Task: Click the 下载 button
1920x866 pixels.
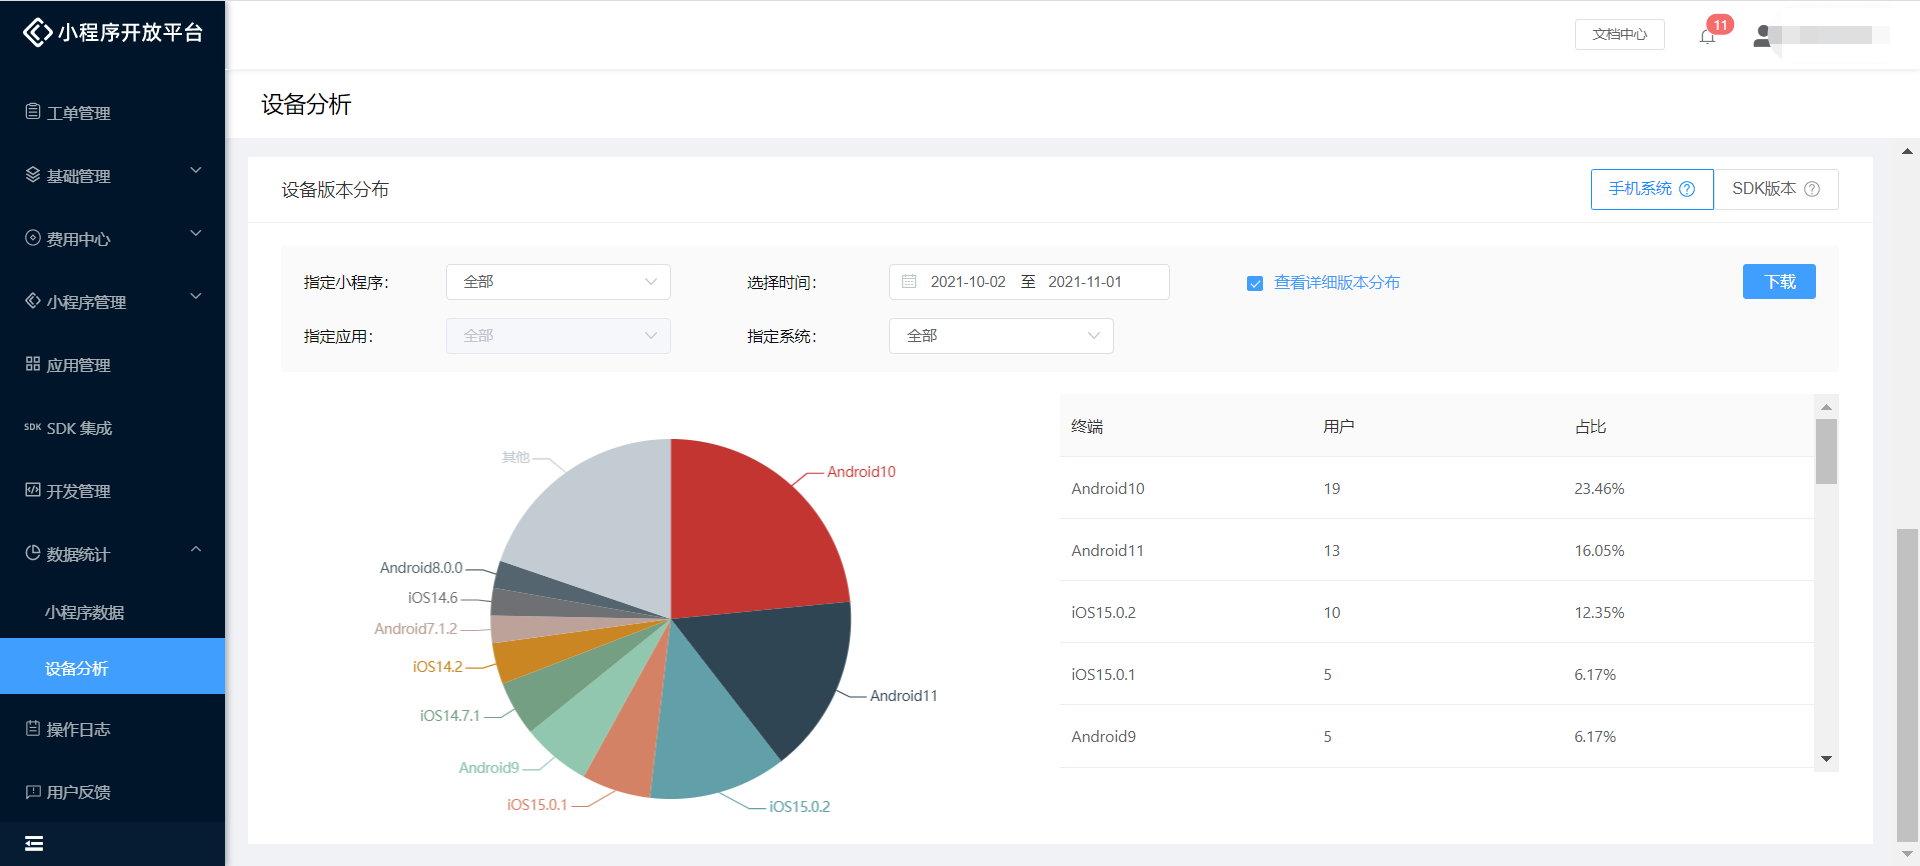Action: 1779,282
